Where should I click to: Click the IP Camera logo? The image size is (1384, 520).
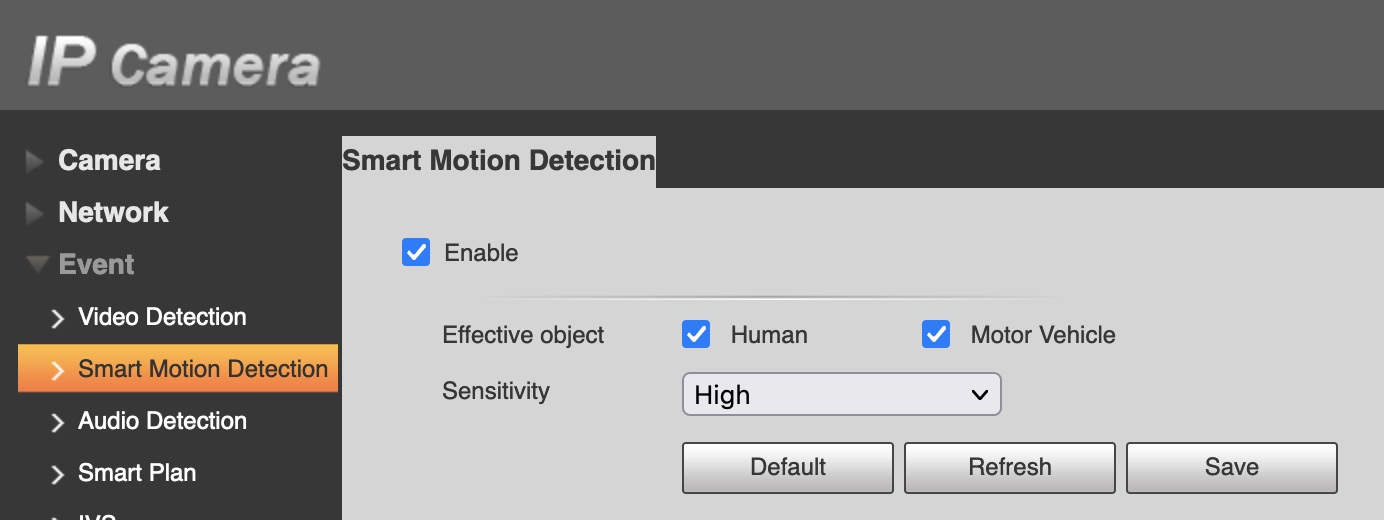coord(173,61)
